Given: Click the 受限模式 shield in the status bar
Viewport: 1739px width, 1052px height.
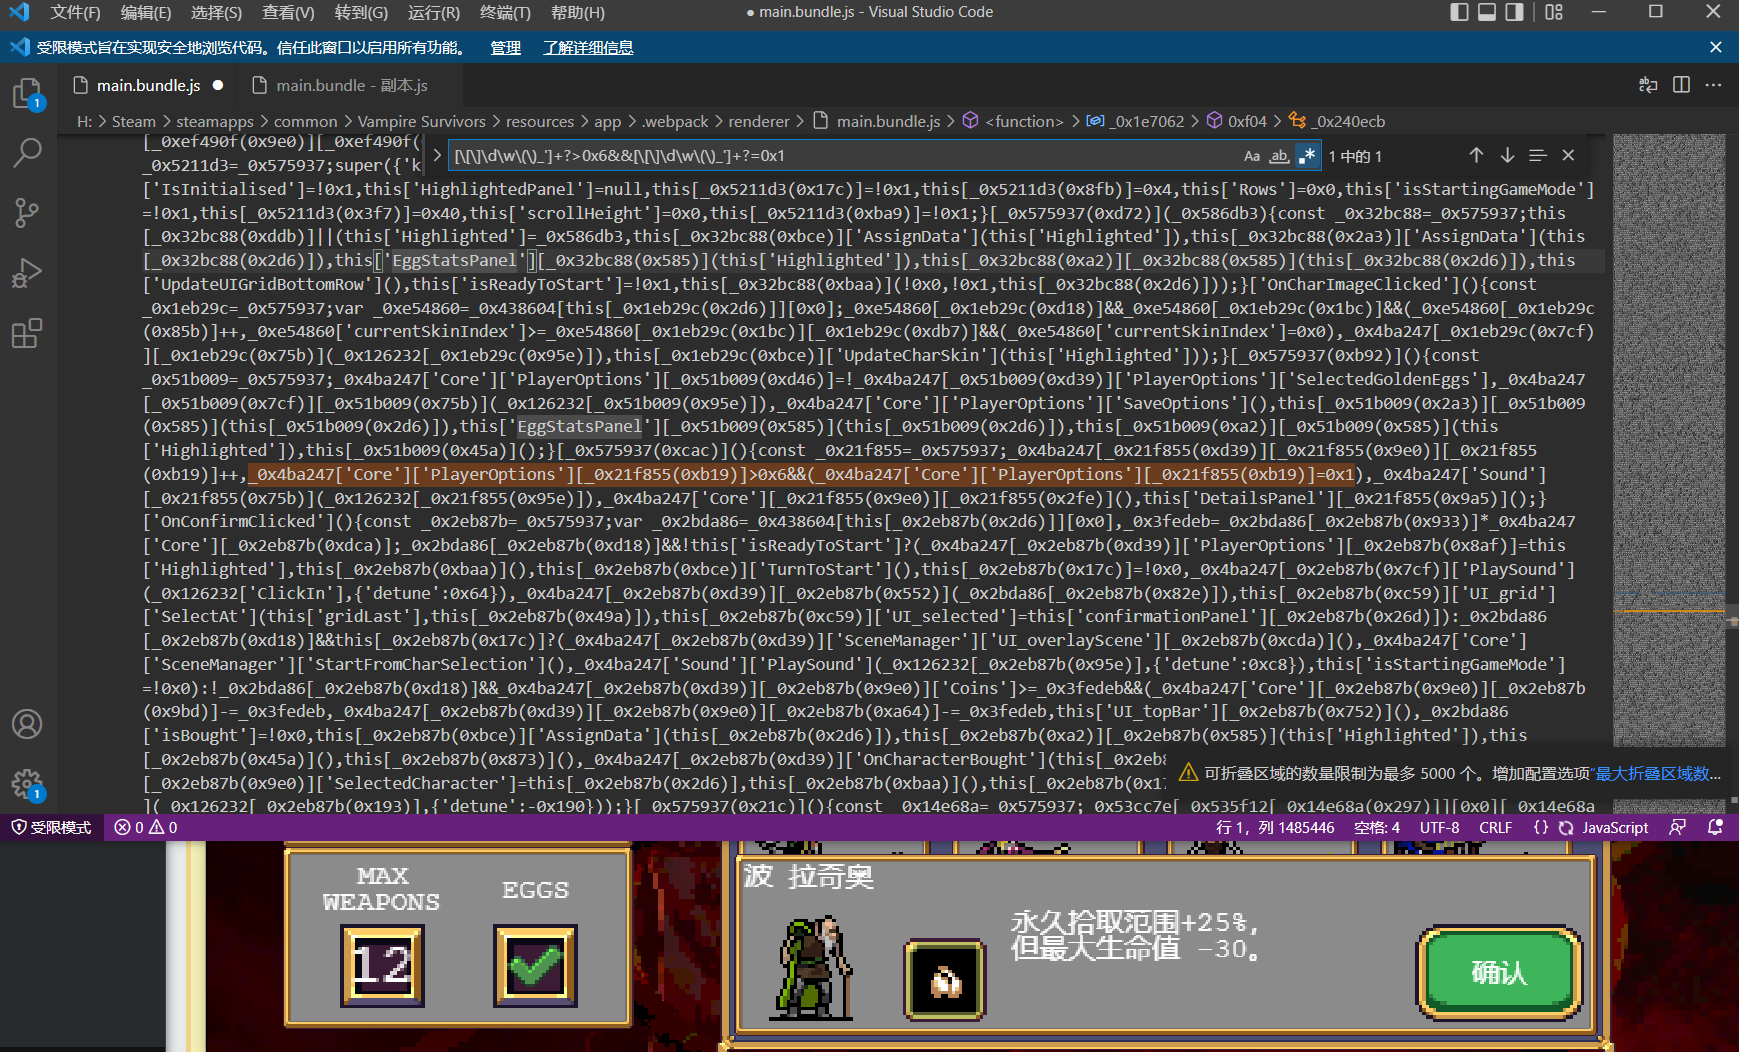Looking at the screenshot, I should tap(51, 827).
